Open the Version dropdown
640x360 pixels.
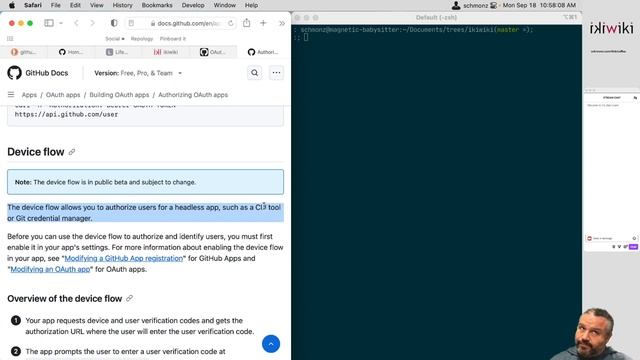[138, 73]
